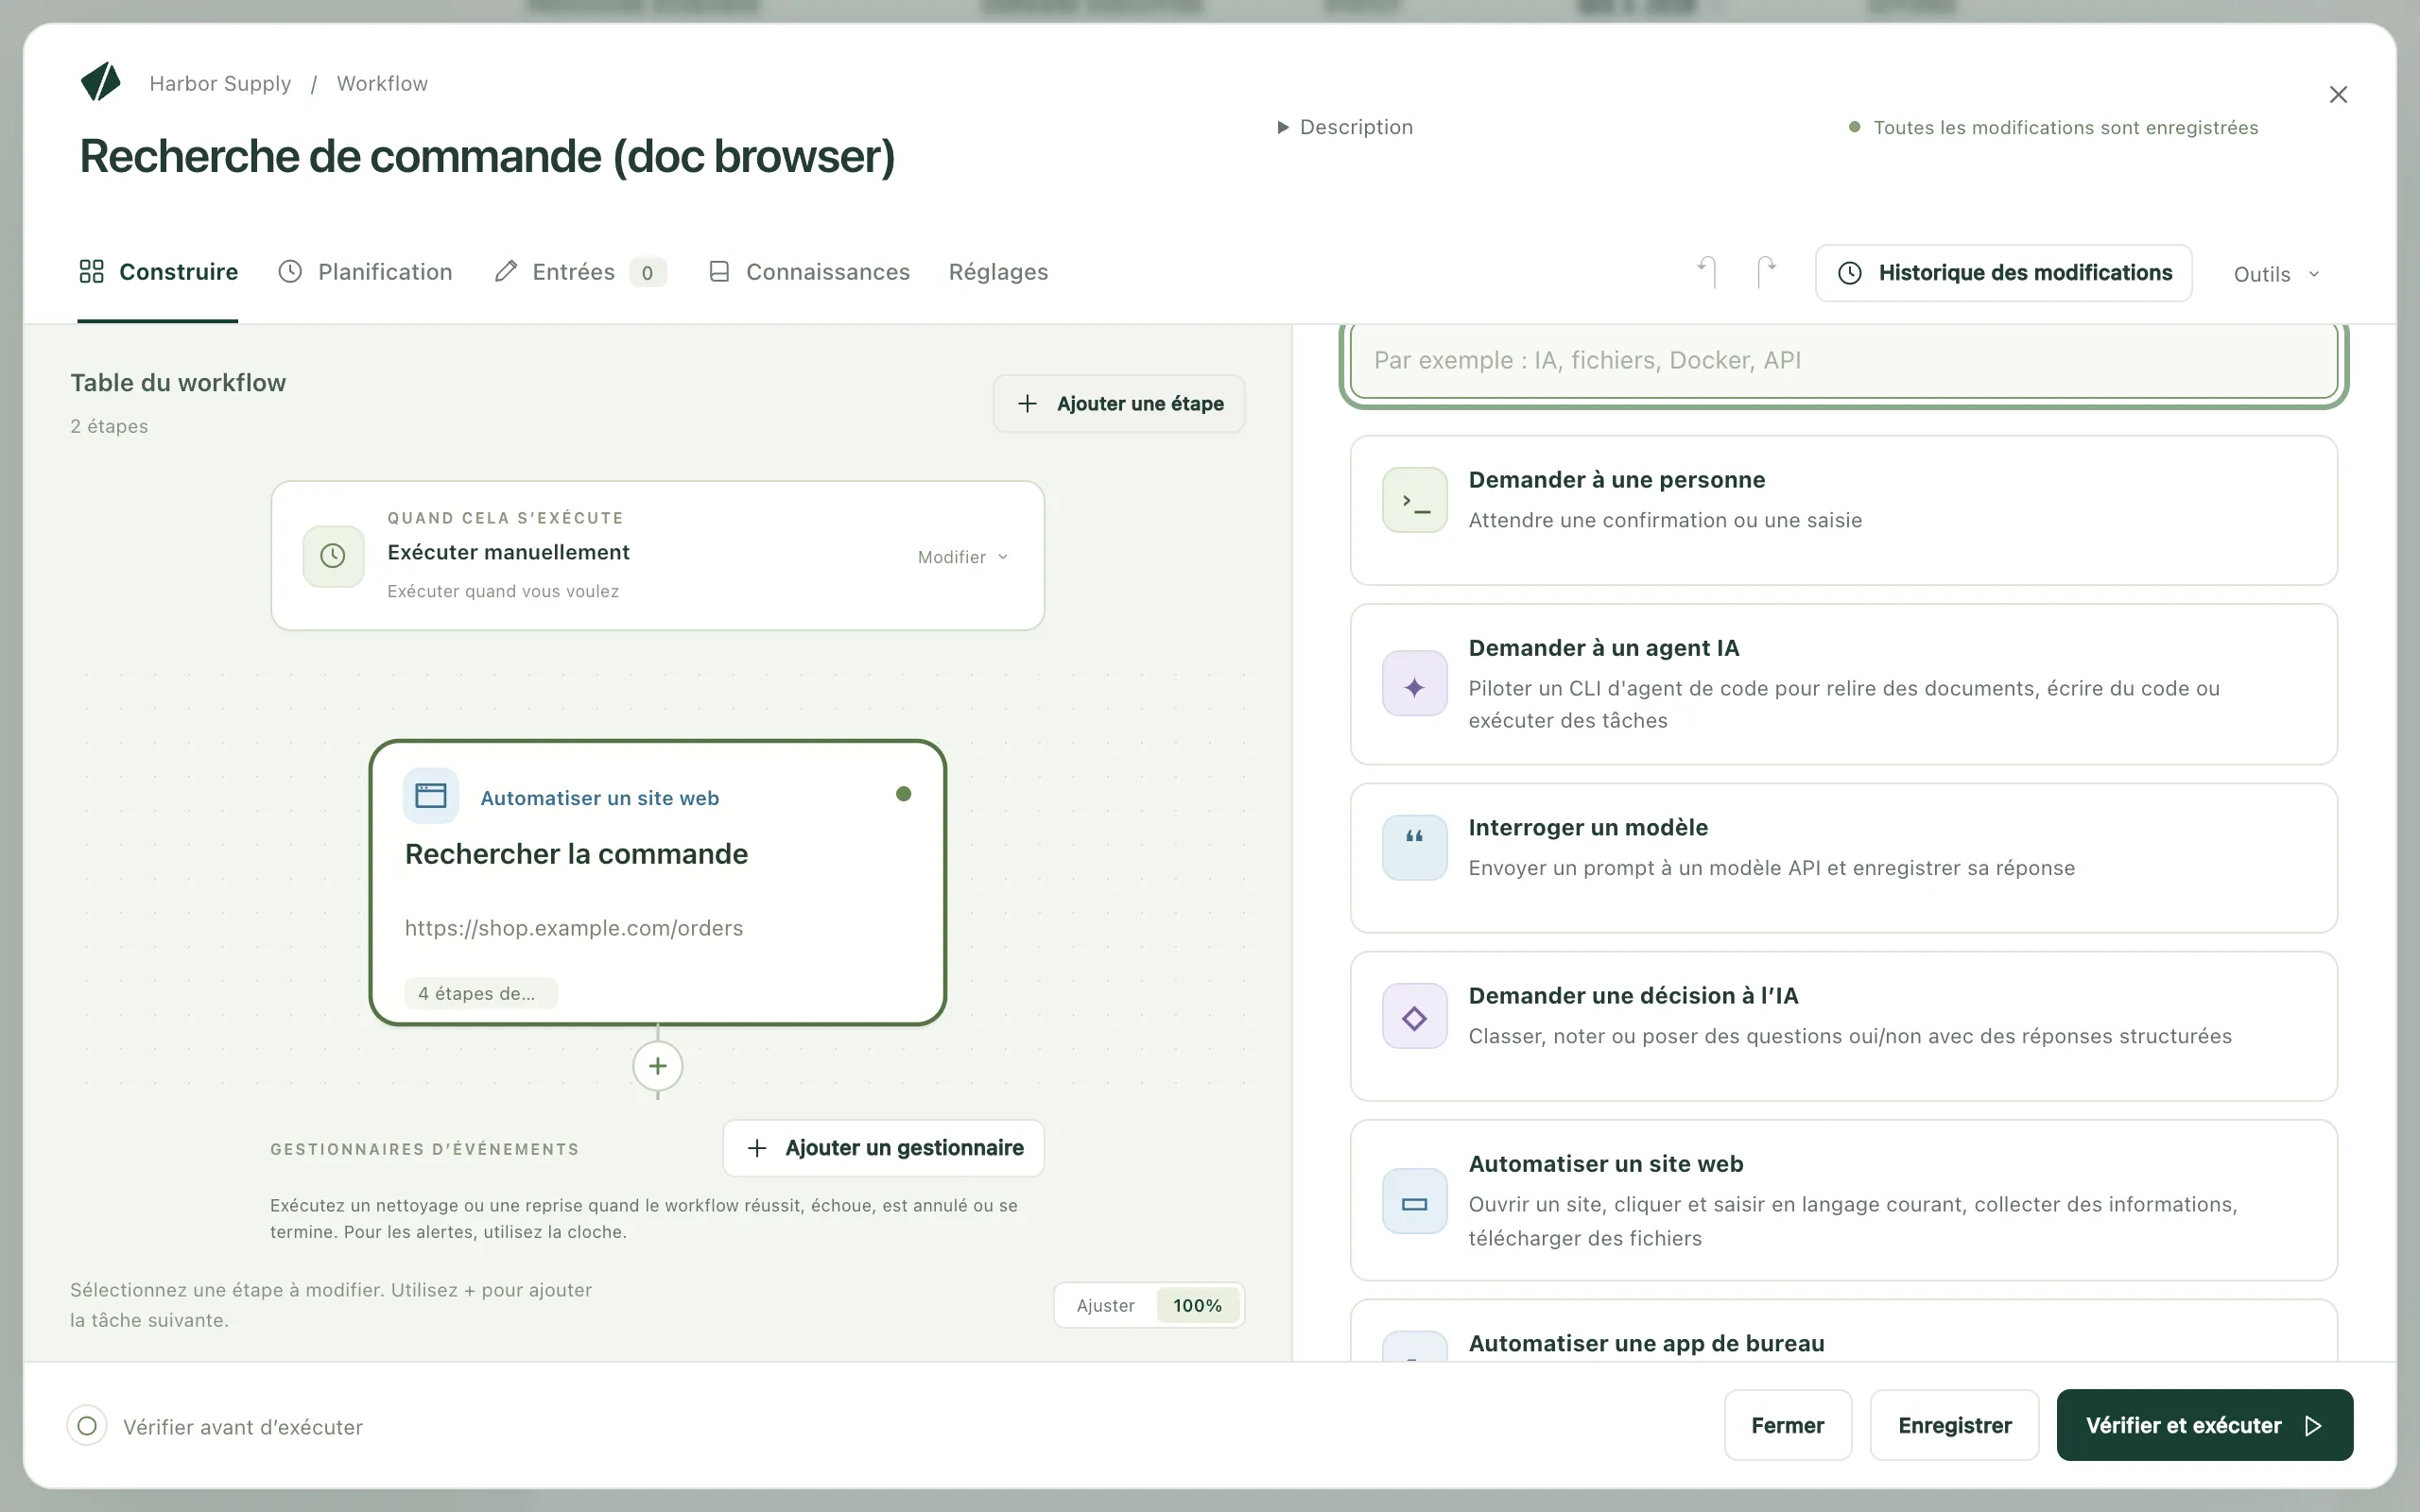Viewport: 2420px width, 1512px height.
Task: Click the https://shop.example.com/orders URL text
Action: pyautogui.click(x=574, y=928)
